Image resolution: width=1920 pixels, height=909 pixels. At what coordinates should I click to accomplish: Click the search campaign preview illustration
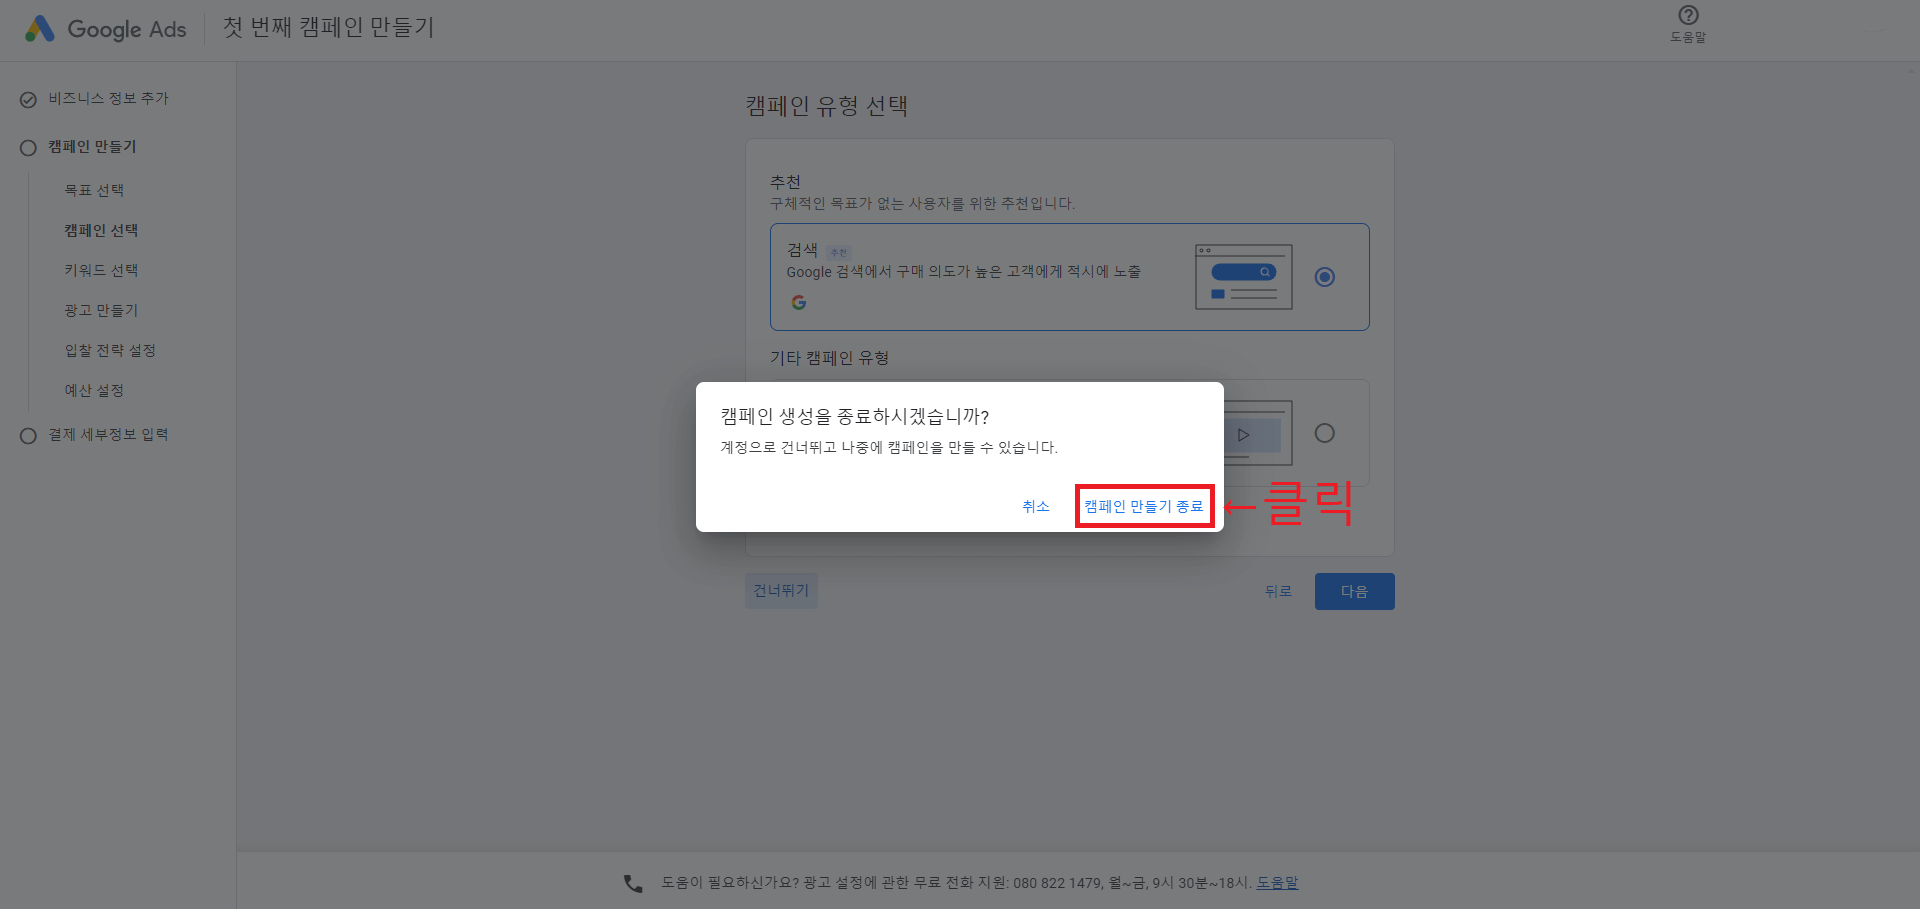(1242, 277)
